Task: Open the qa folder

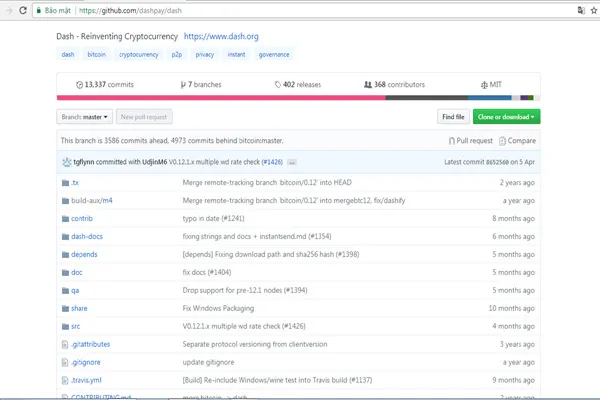Action: click(x=75, y=291)
